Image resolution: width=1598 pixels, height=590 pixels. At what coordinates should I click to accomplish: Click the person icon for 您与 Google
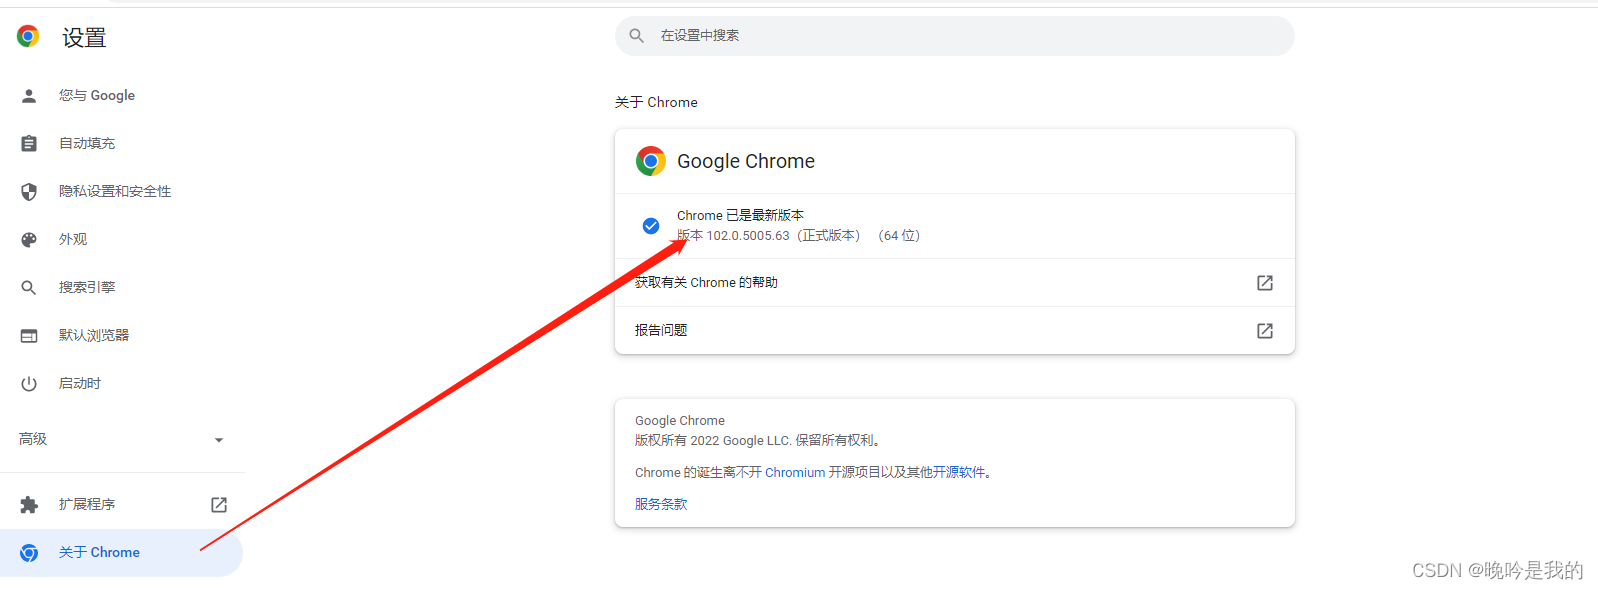click(x=29, y=96)
